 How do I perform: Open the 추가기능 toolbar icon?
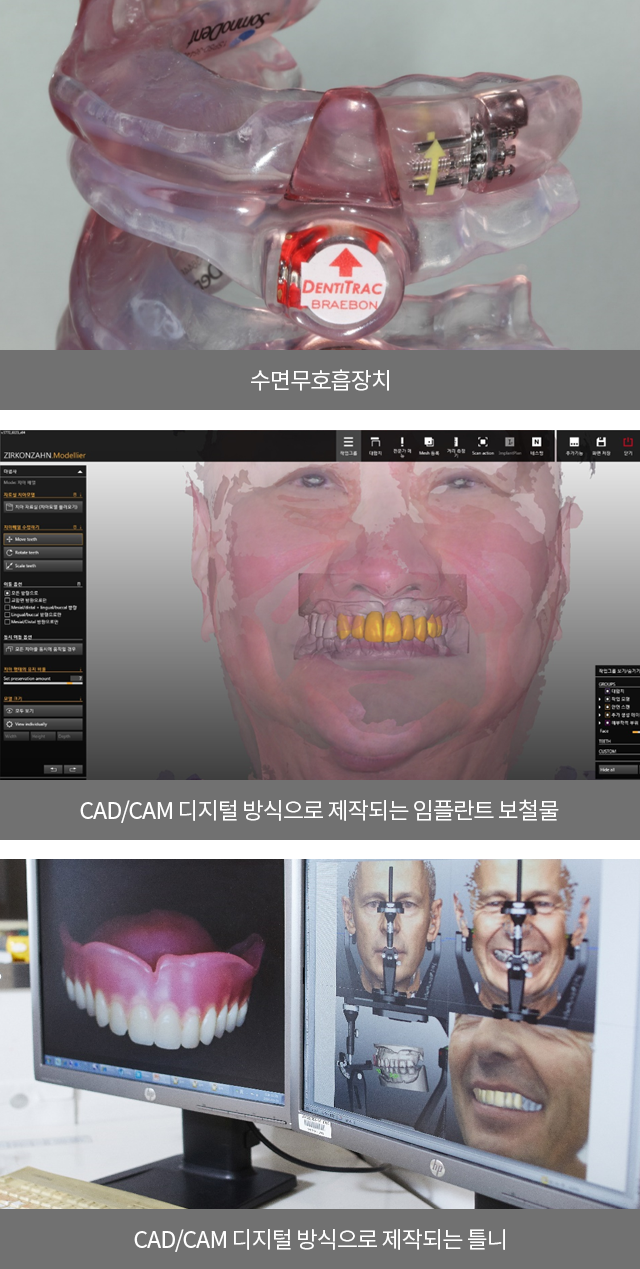(x=574, y=444)
